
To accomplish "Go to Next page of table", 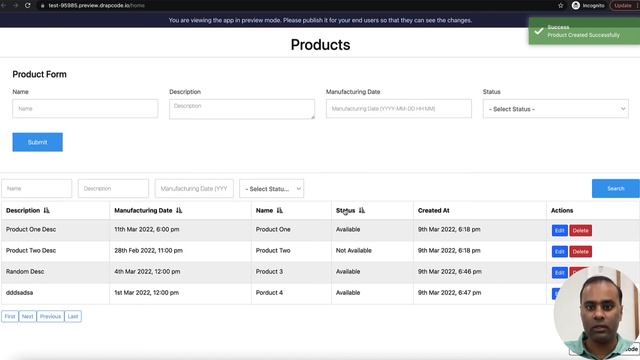I will pyautogui.click(x=27, y=316).
